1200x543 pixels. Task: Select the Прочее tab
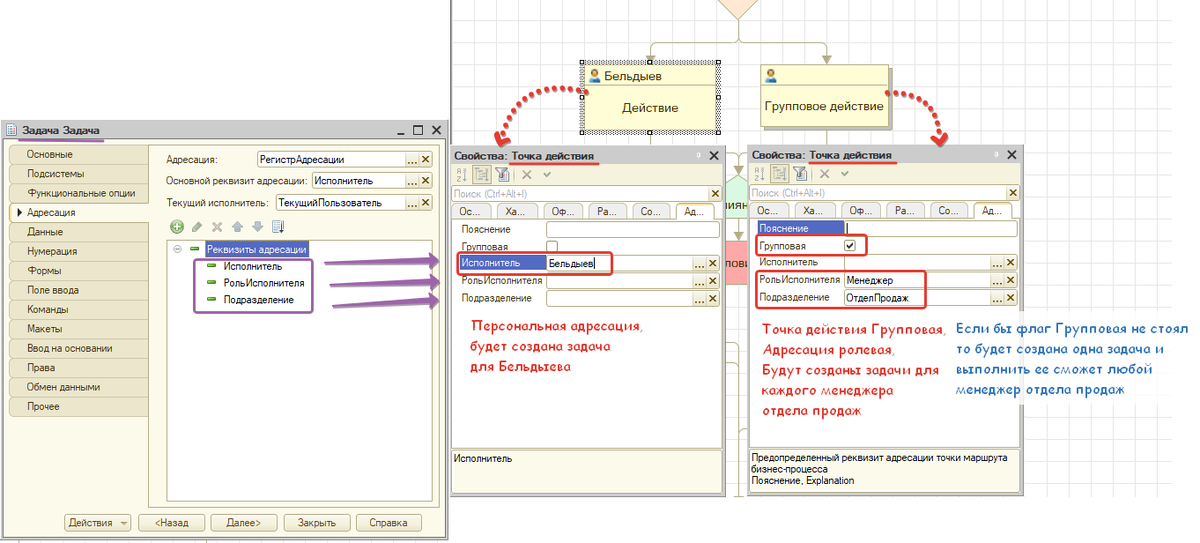pyautogui.click(x=78, y=407)
